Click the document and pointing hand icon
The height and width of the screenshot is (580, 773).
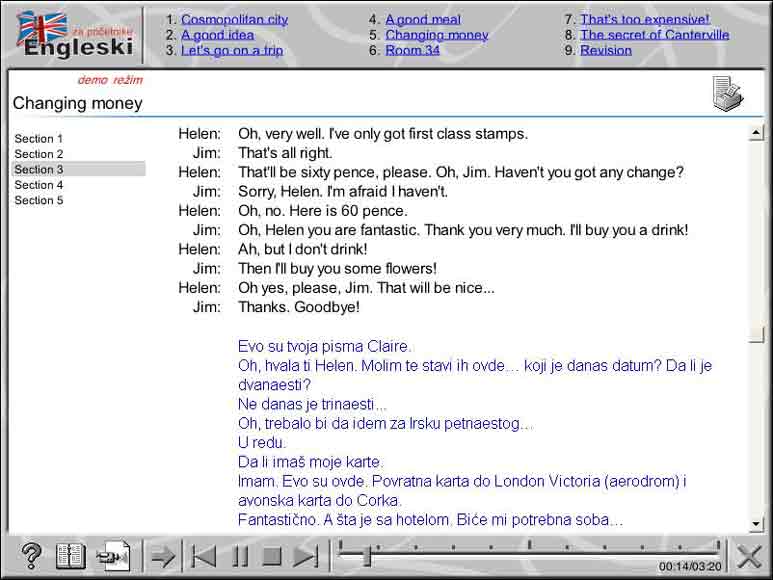point(114,556)
